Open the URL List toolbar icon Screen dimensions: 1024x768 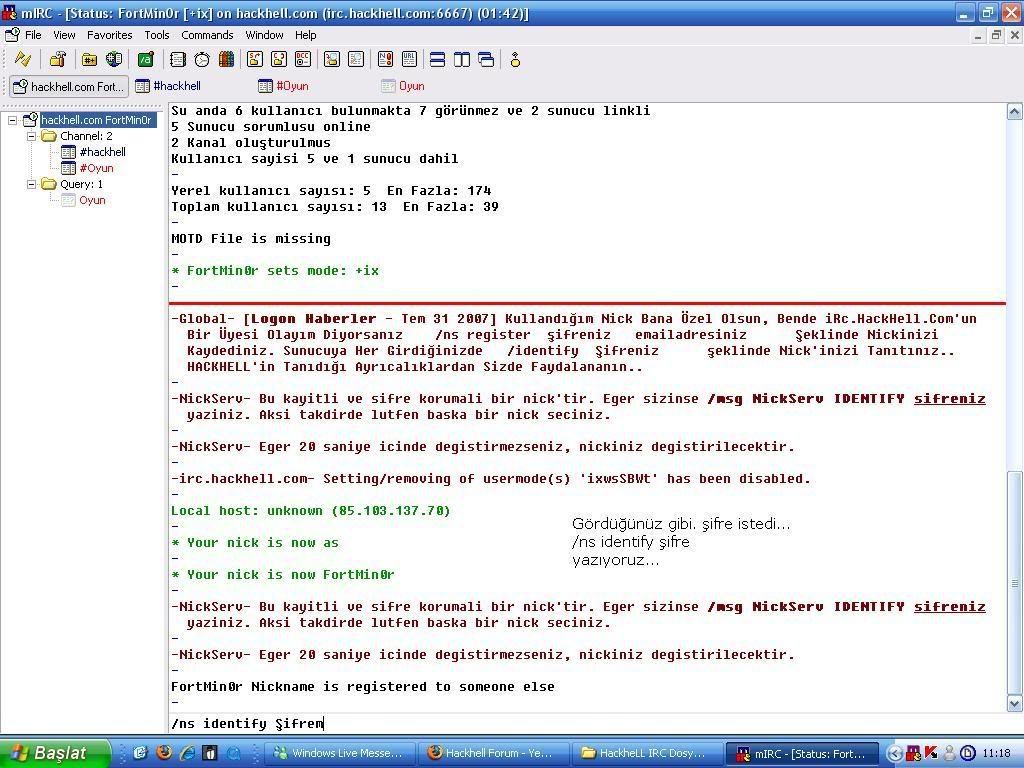(409, 59)
